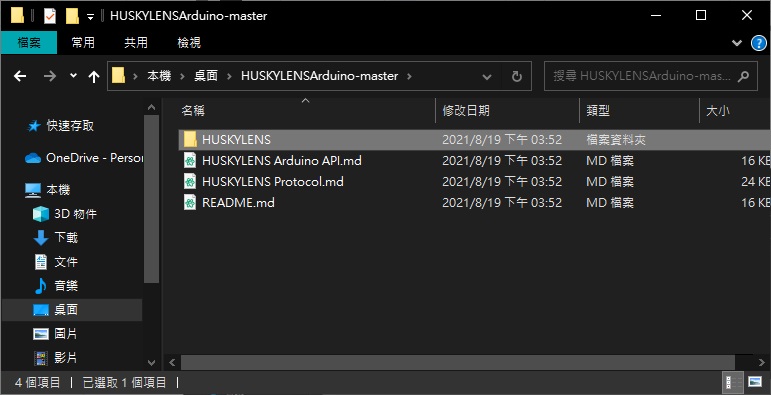Click 桌面 in the address breadcrumb
This screenshot has height=395, width=771.
(206, 76)
